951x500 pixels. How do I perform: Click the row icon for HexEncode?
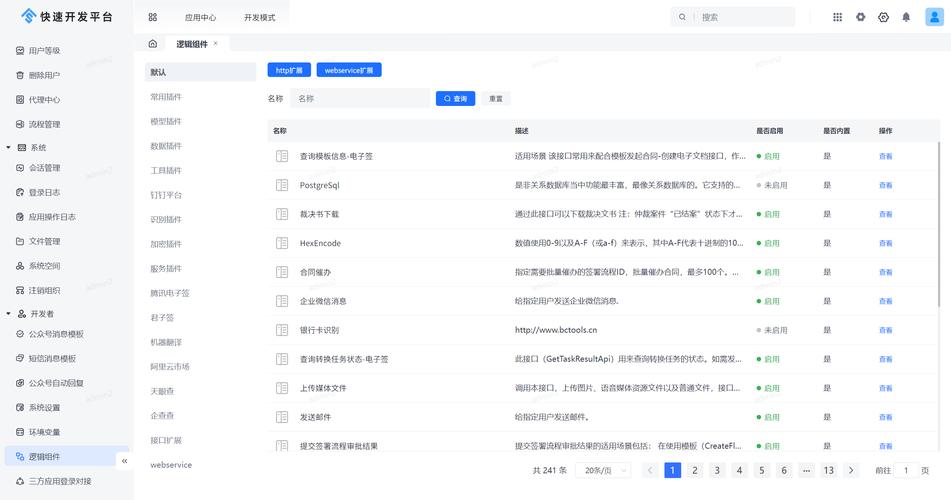pyautogui.click(x=282, y=243)
